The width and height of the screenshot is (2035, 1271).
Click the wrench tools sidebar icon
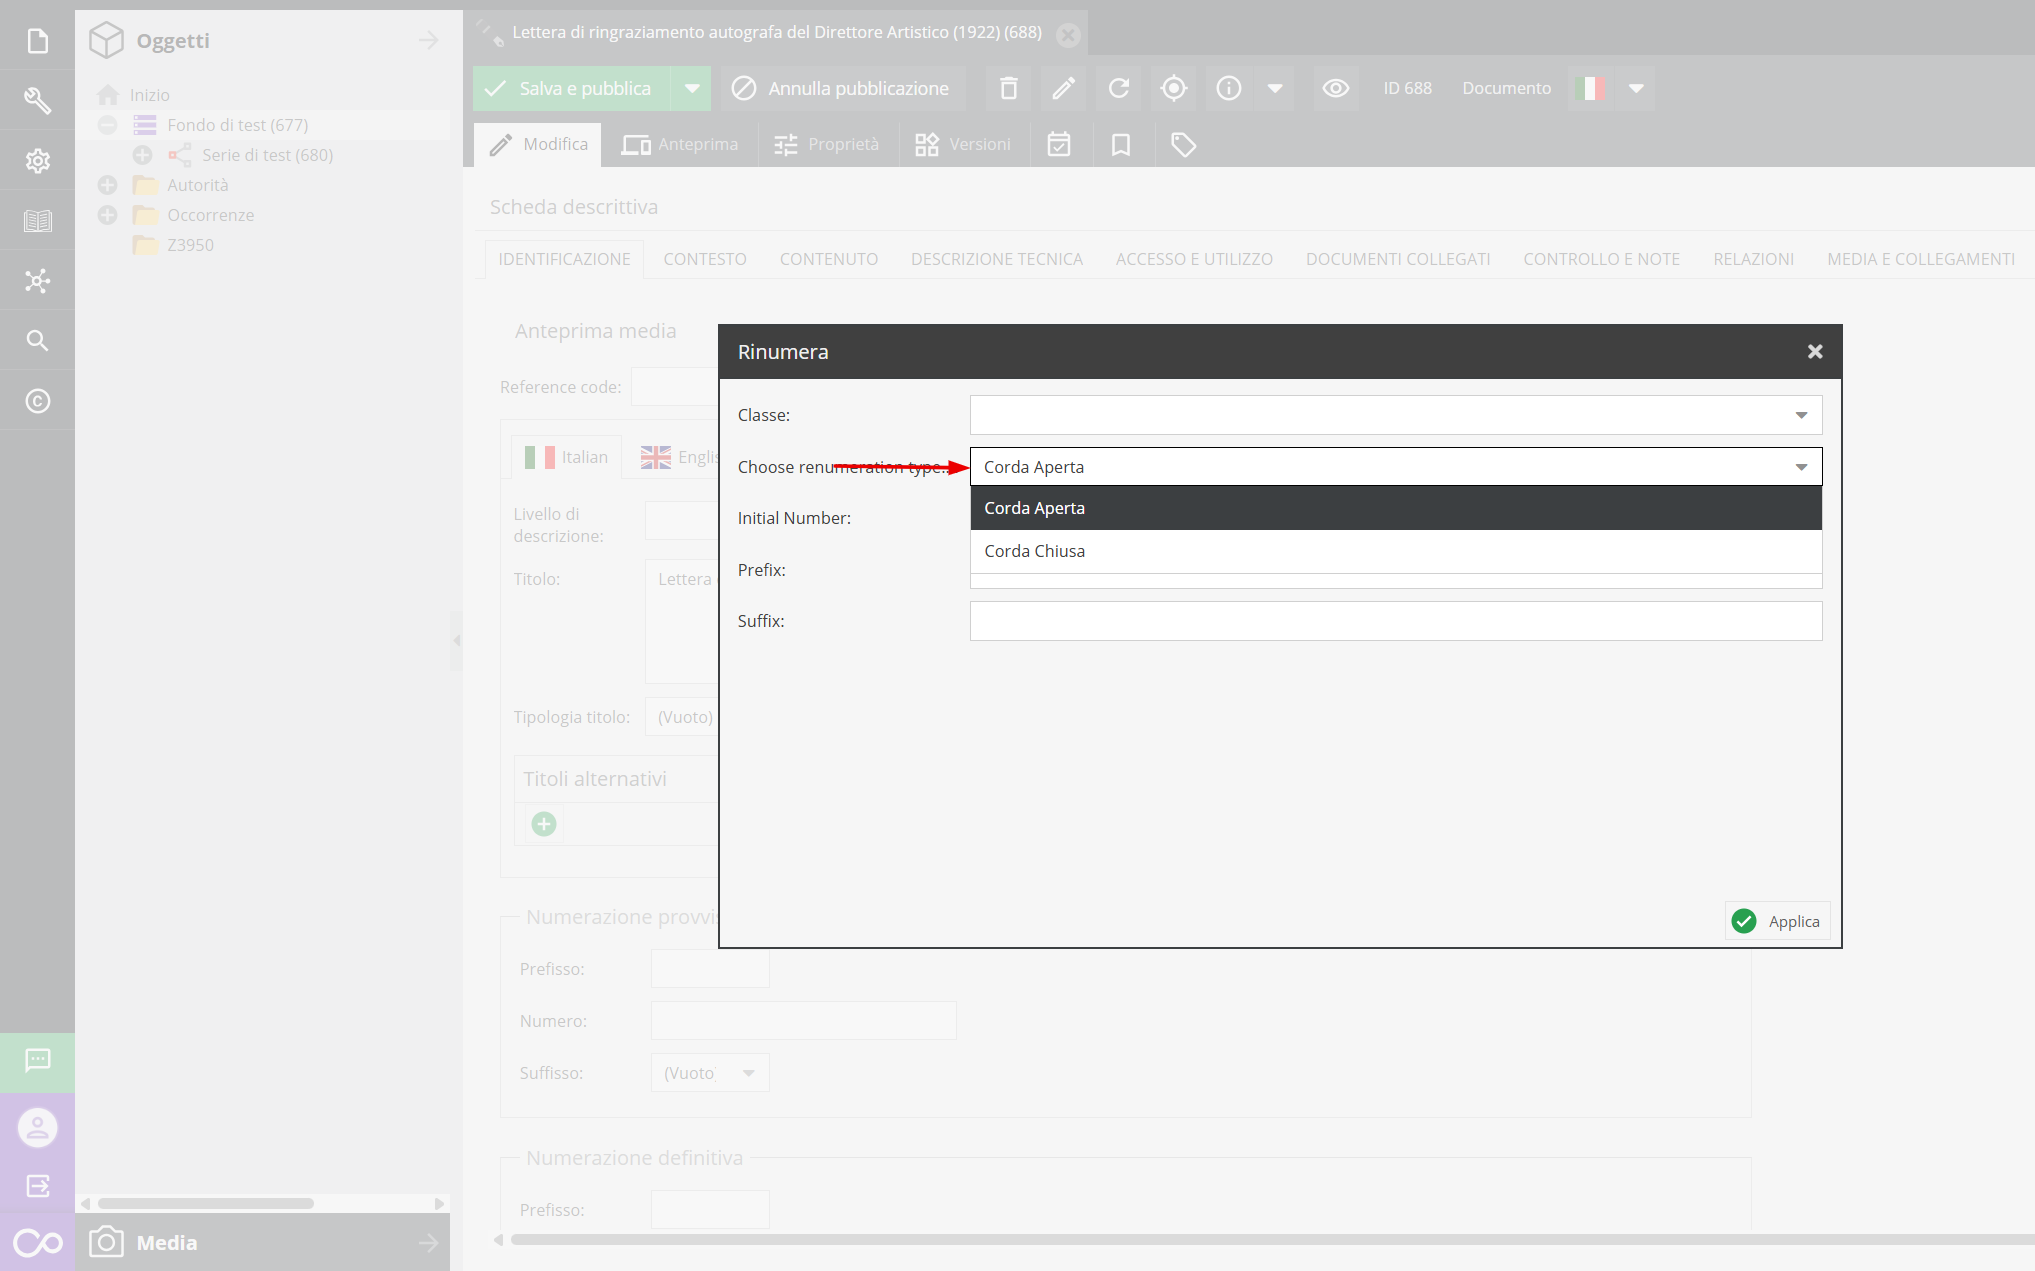tap(37, 100)
